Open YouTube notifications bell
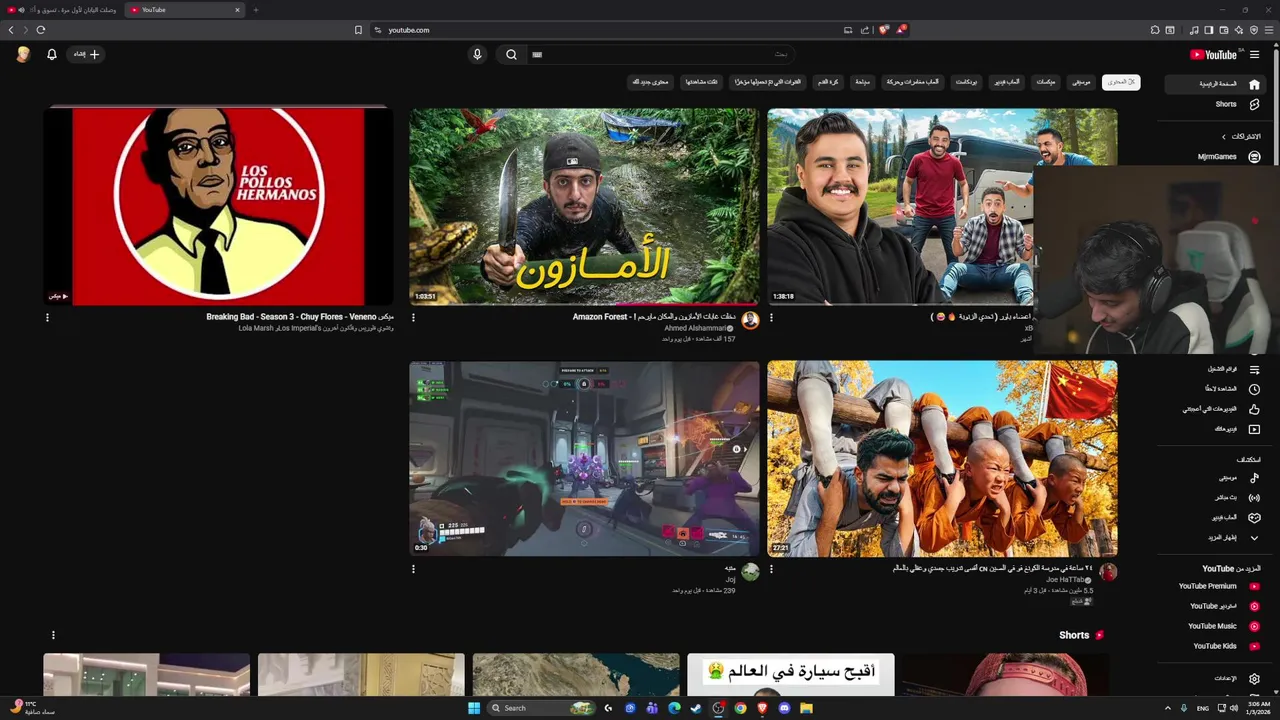 click(x=52, y=55)
